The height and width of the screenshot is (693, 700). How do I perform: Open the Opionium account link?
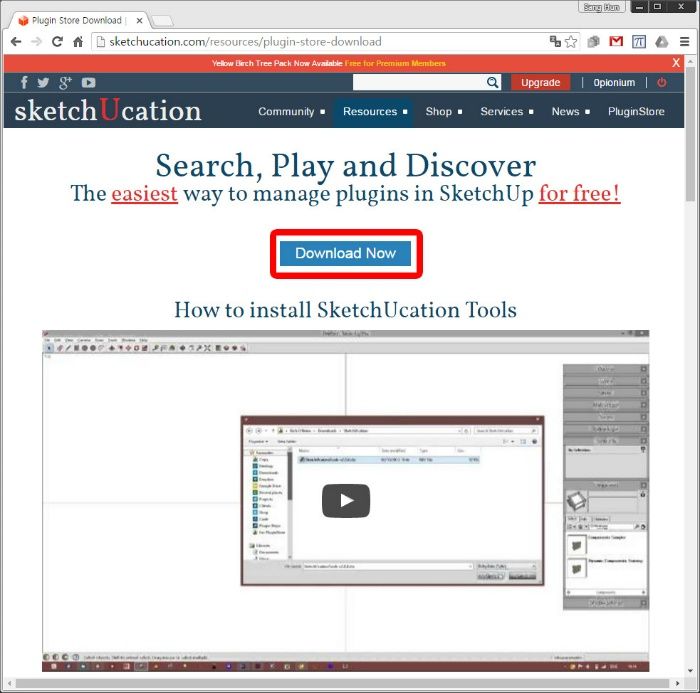point(614,83)
